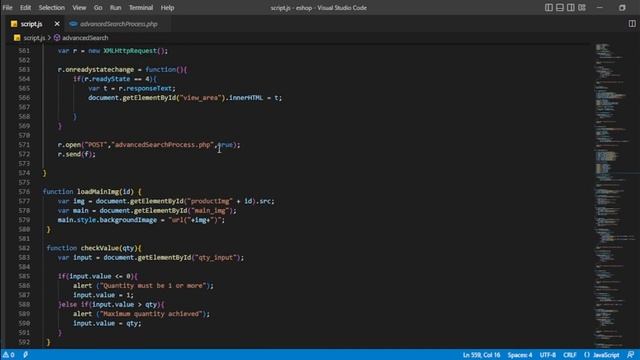The image size is (640, 360).
Task: Click the PHP file icon on advancedSearchProcess.php tab
Action: coord(73,24)
